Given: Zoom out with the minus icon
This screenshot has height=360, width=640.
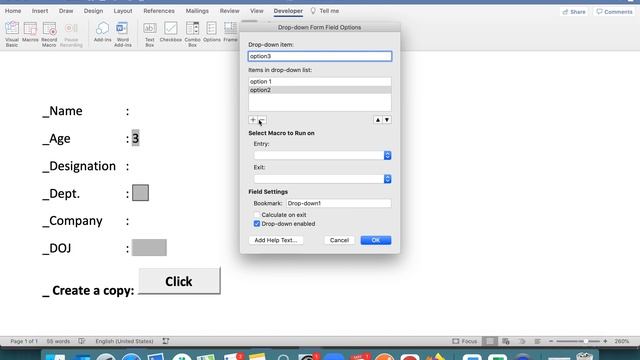Looking at the screenshot, I should tap(551, 341).
